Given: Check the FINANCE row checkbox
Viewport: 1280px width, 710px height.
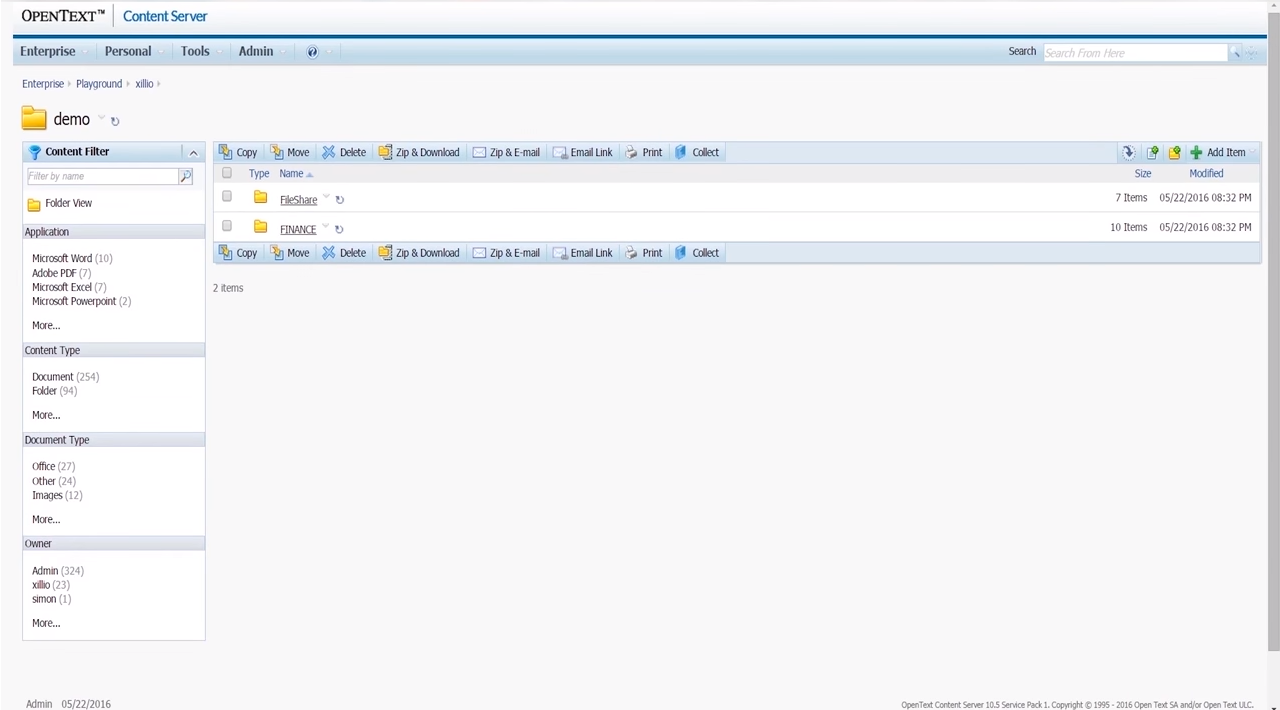Looking at the screenshot, I should [226, 227].
